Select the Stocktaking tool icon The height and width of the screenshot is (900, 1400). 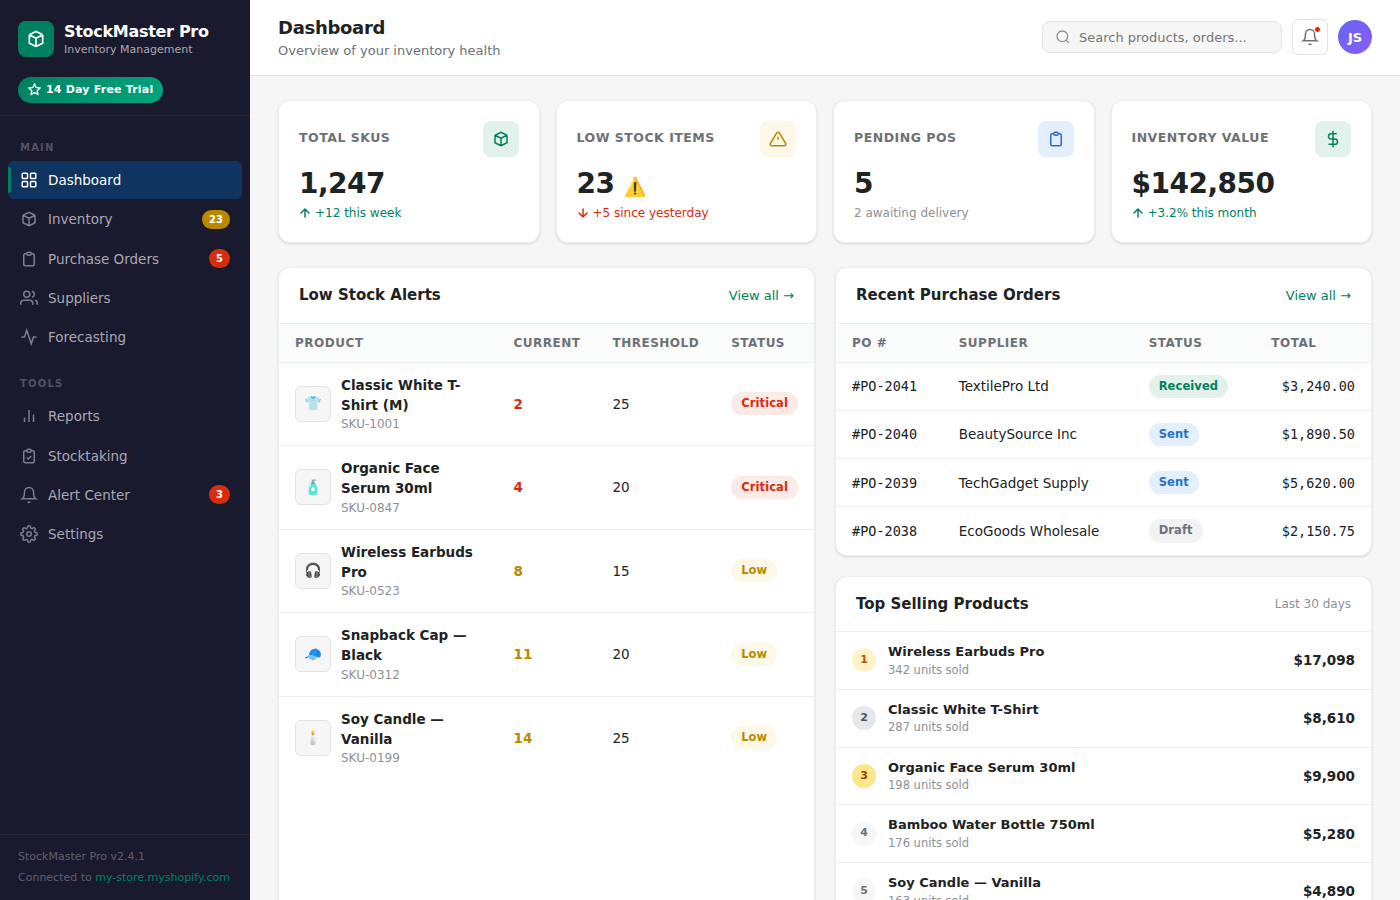pos(30,455)
